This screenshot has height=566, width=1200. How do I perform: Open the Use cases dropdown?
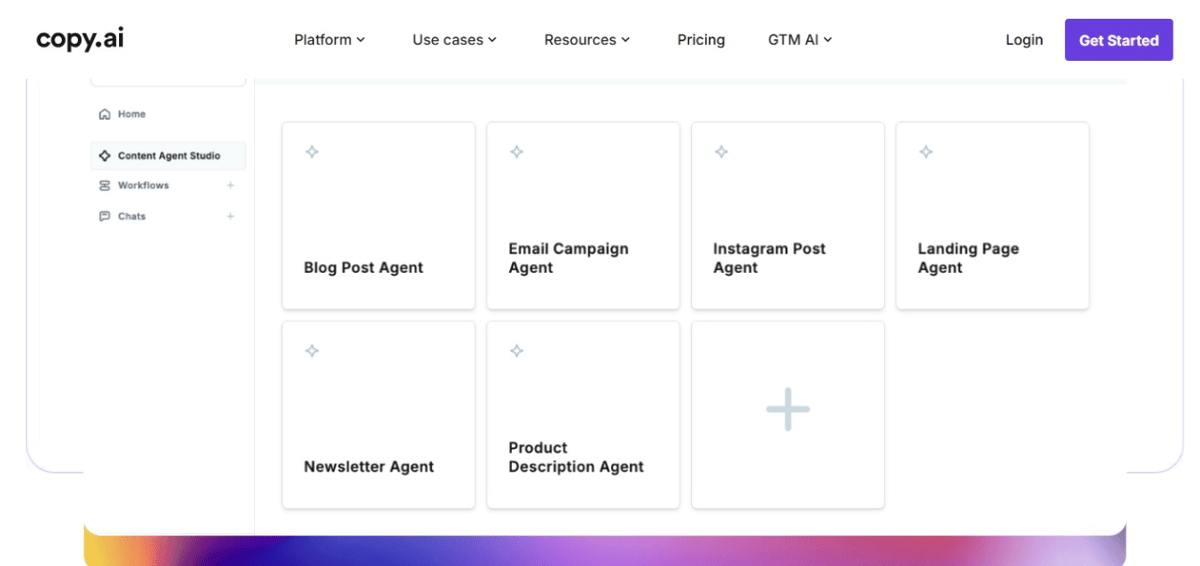454,40
